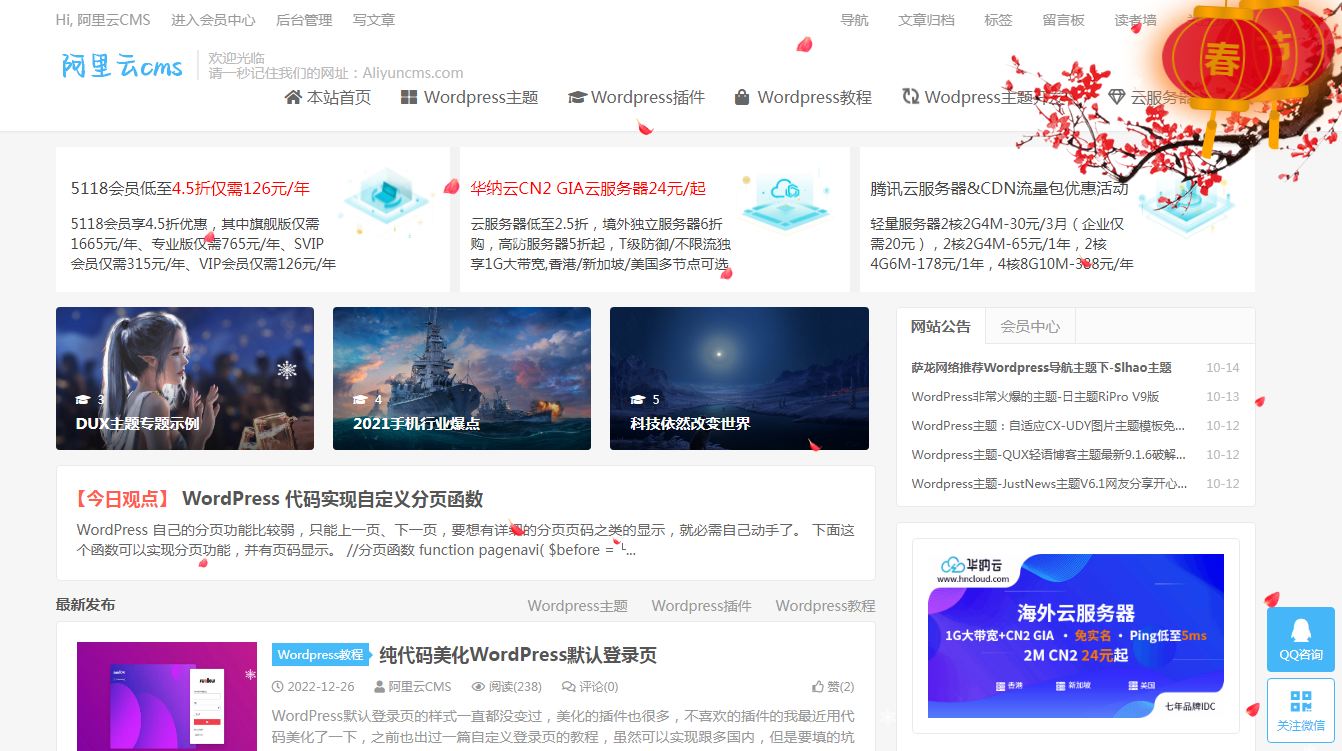Open the 标签 top link

point(998,20)
